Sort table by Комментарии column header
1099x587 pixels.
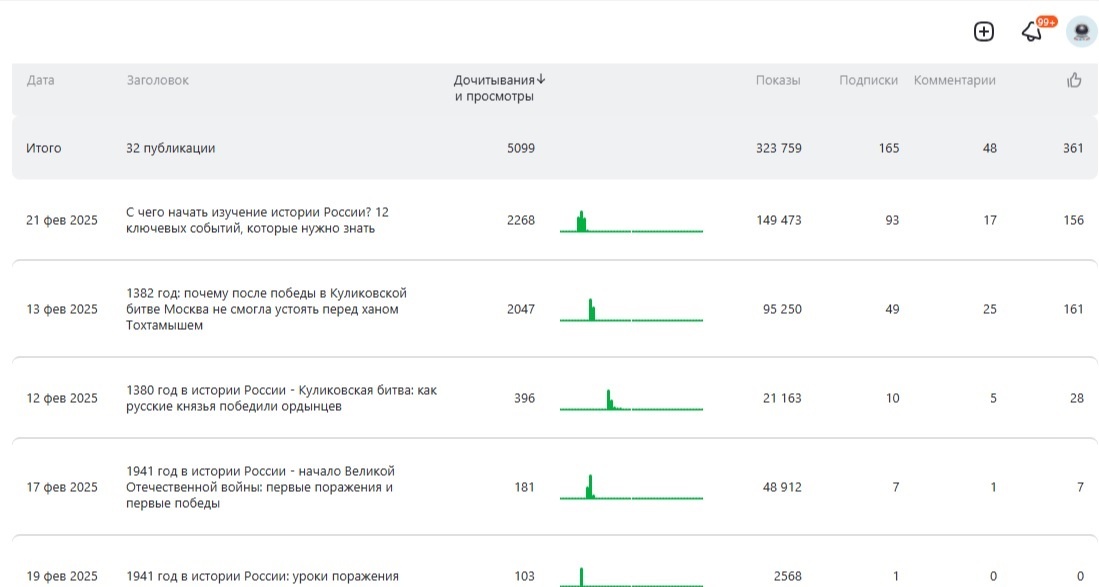pos(955,81)
